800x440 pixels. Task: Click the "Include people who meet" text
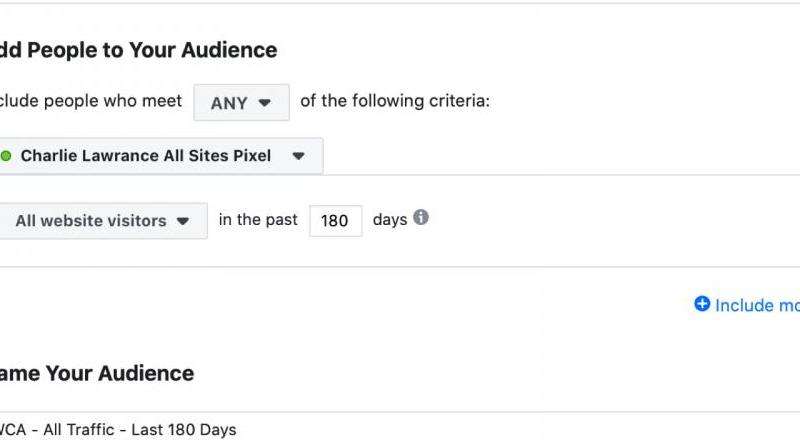[x=91, y=102]
